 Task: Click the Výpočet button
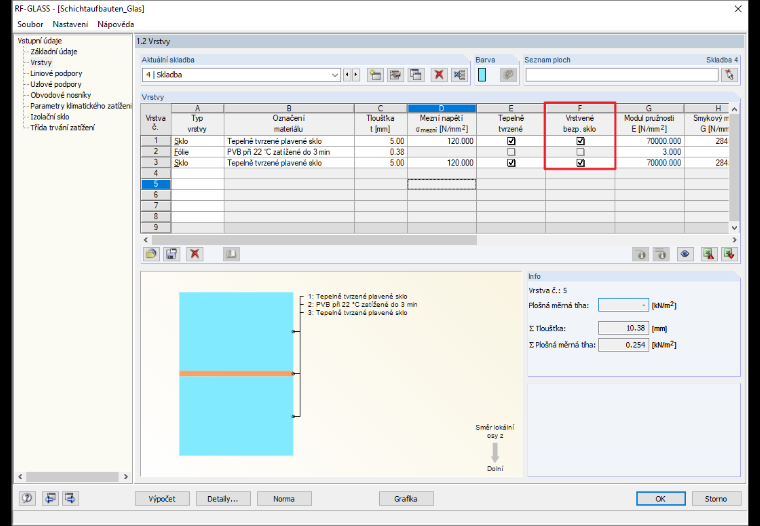[162, 498]
